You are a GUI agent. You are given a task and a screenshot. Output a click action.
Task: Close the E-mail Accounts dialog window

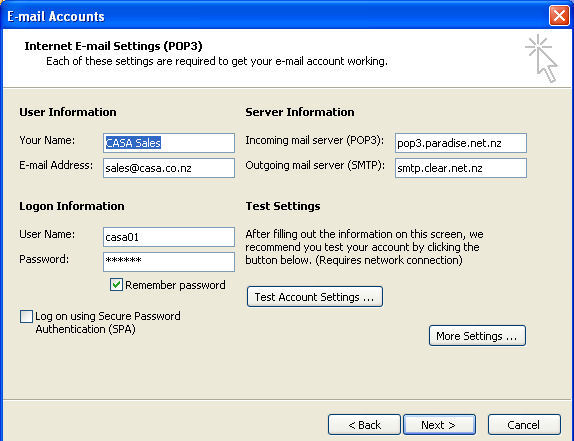pyautogui.click(x=559, y=16)
